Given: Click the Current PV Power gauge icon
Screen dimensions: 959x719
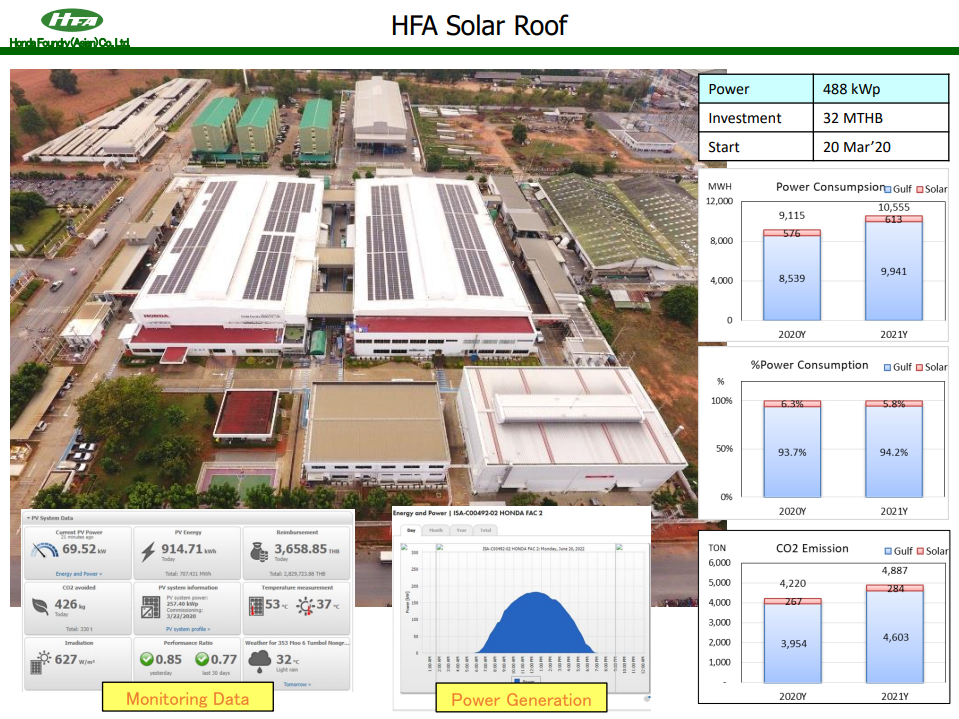Looking at the screenshot, I should (44, 549).
